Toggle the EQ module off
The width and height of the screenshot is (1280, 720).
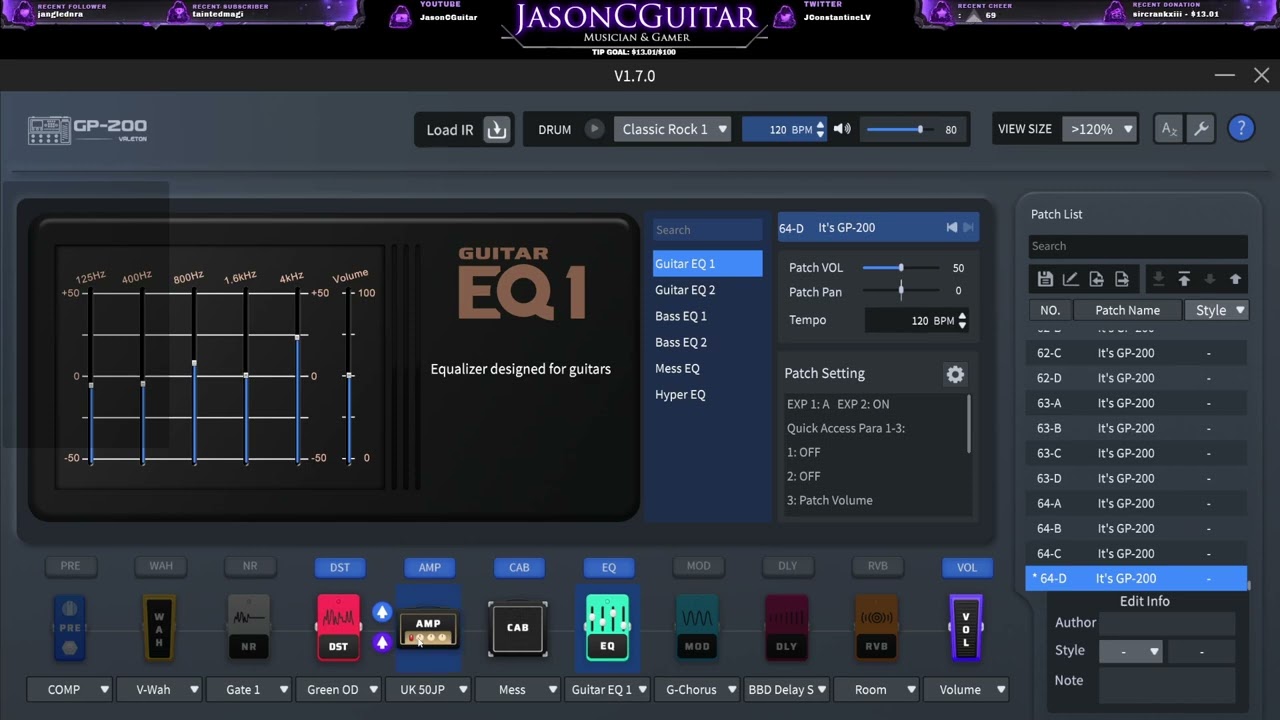click(x=609, y=567)
